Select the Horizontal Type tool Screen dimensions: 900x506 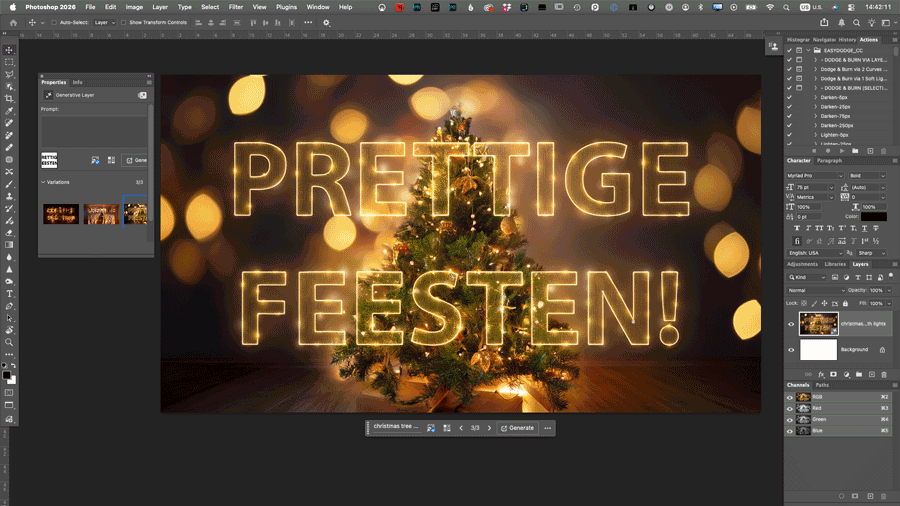pyautogui.click(x=9, y=294)
